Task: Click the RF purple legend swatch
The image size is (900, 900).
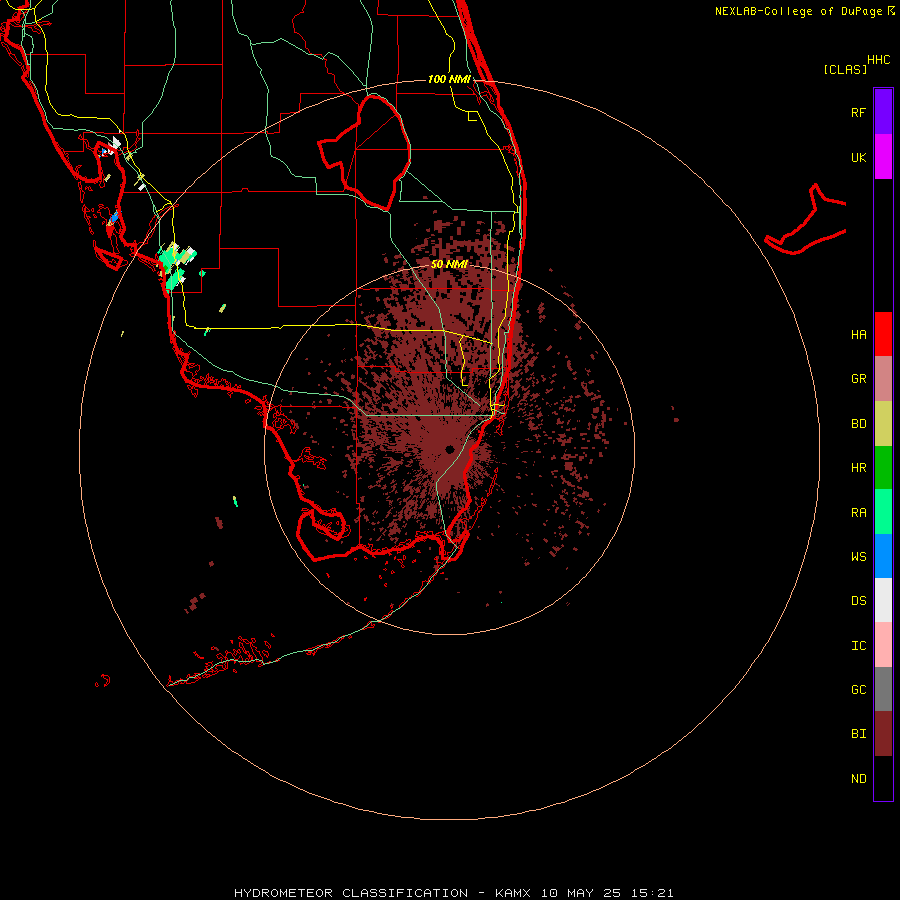Action: [x=883, y=111]
